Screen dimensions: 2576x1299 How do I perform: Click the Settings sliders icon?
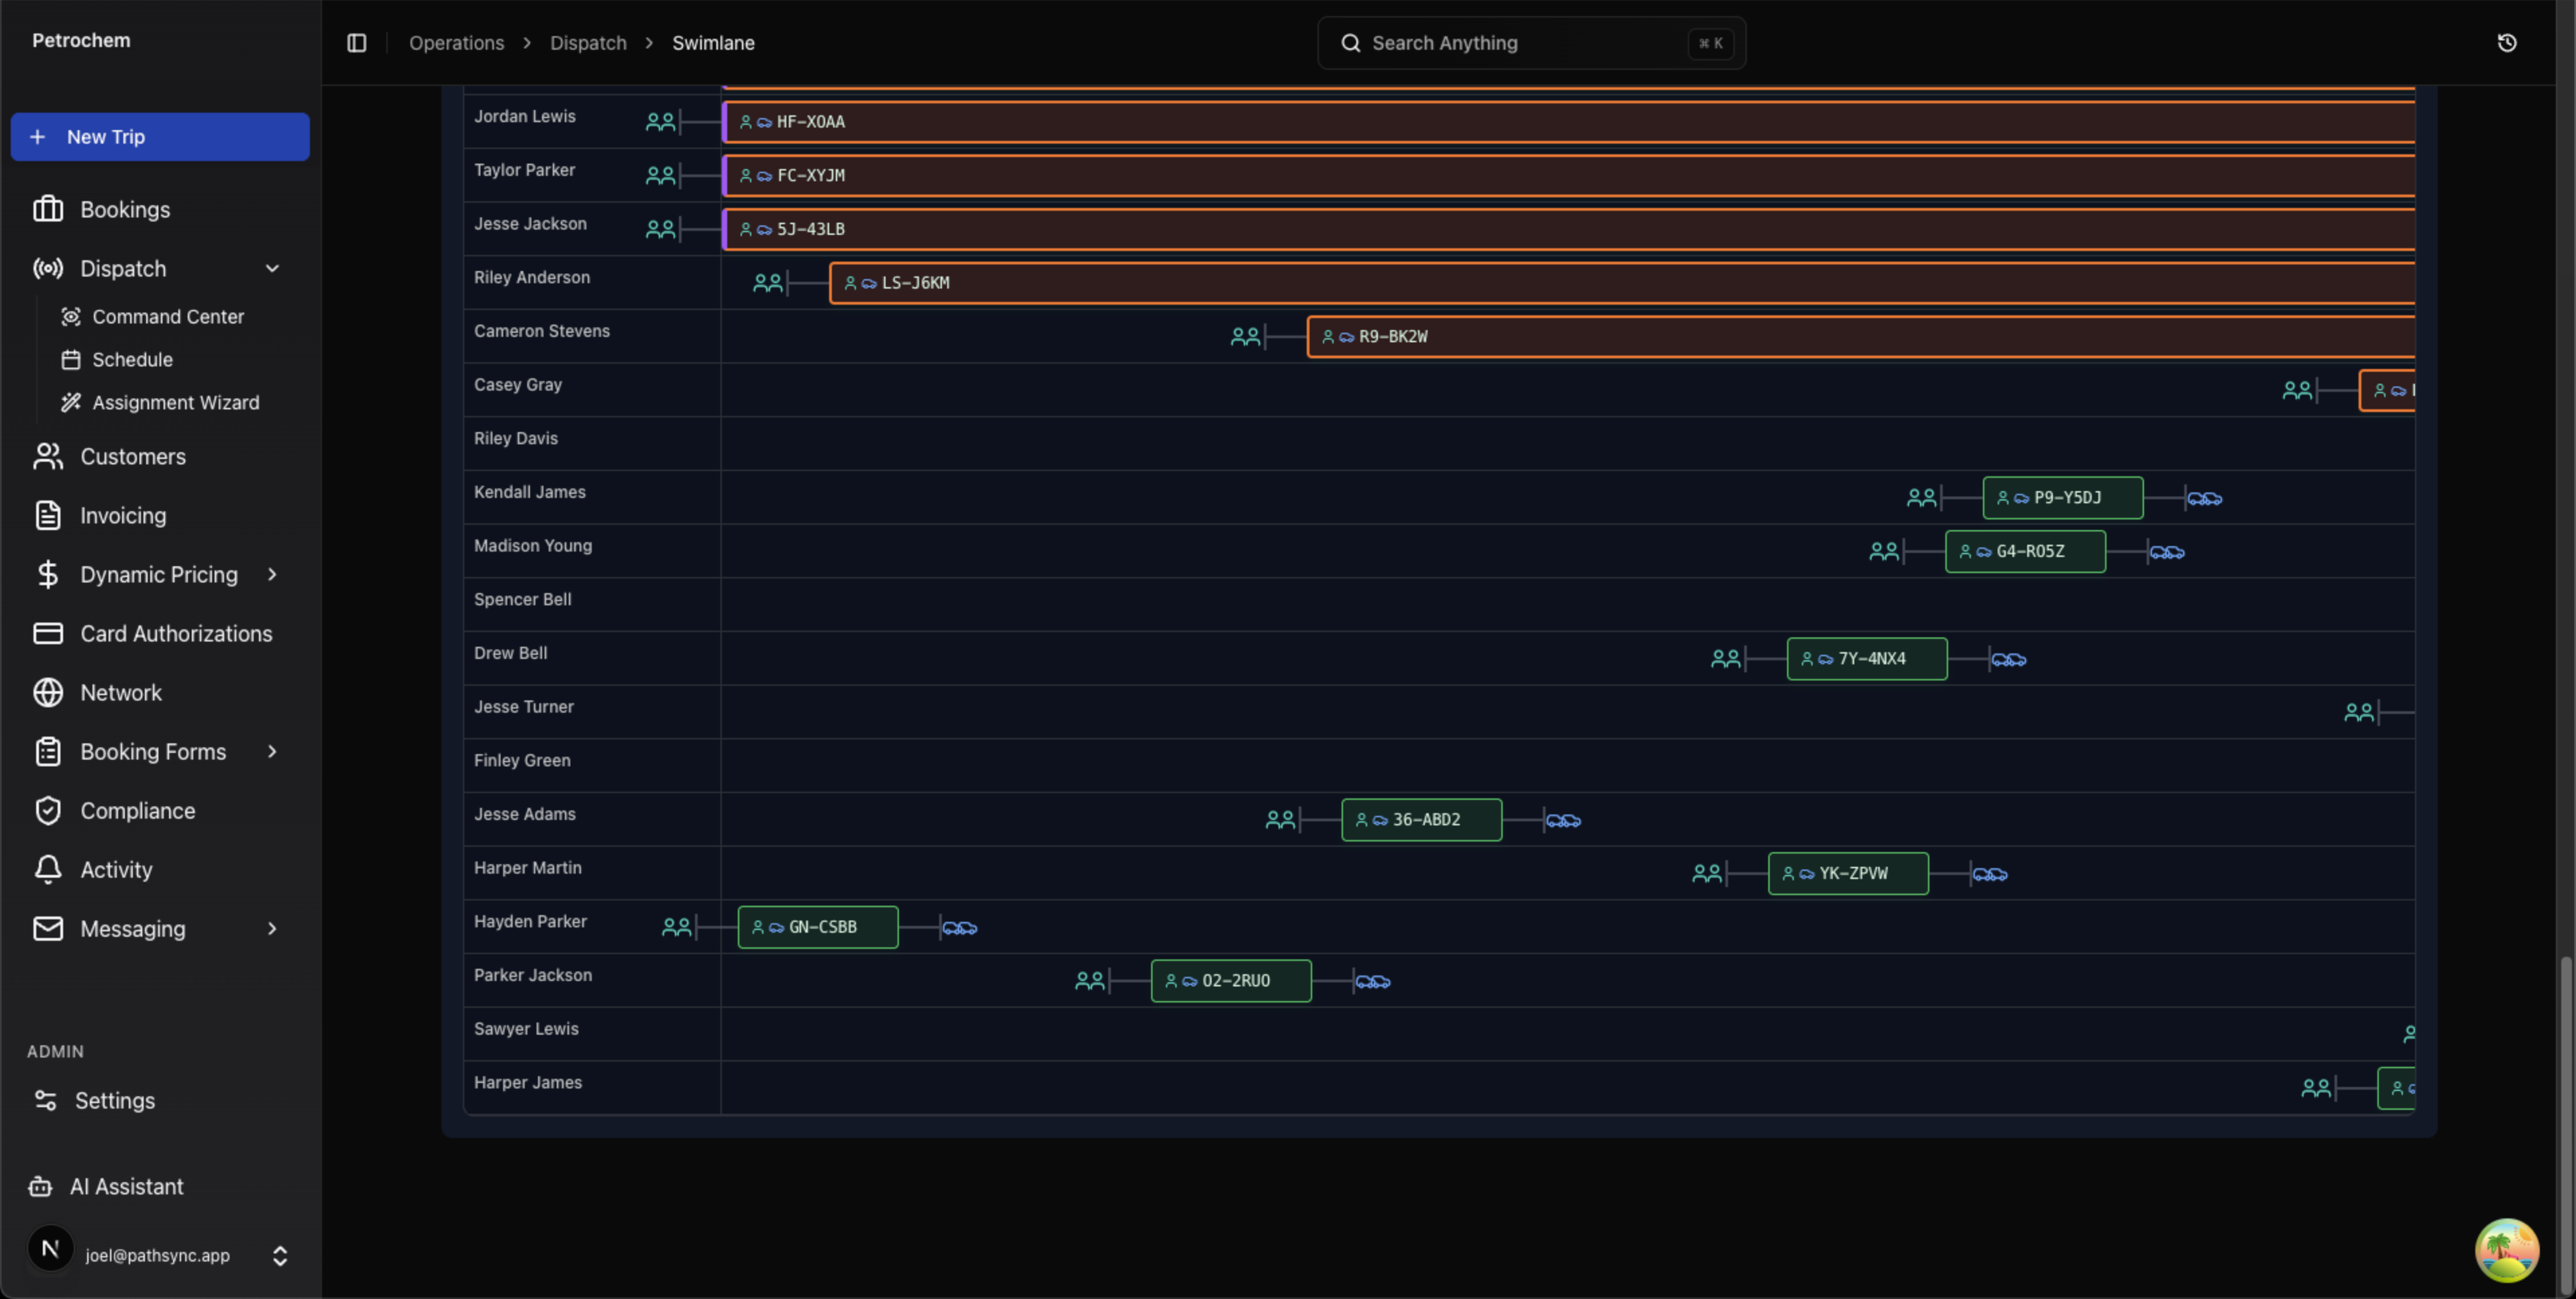(x=45, y=1100)
